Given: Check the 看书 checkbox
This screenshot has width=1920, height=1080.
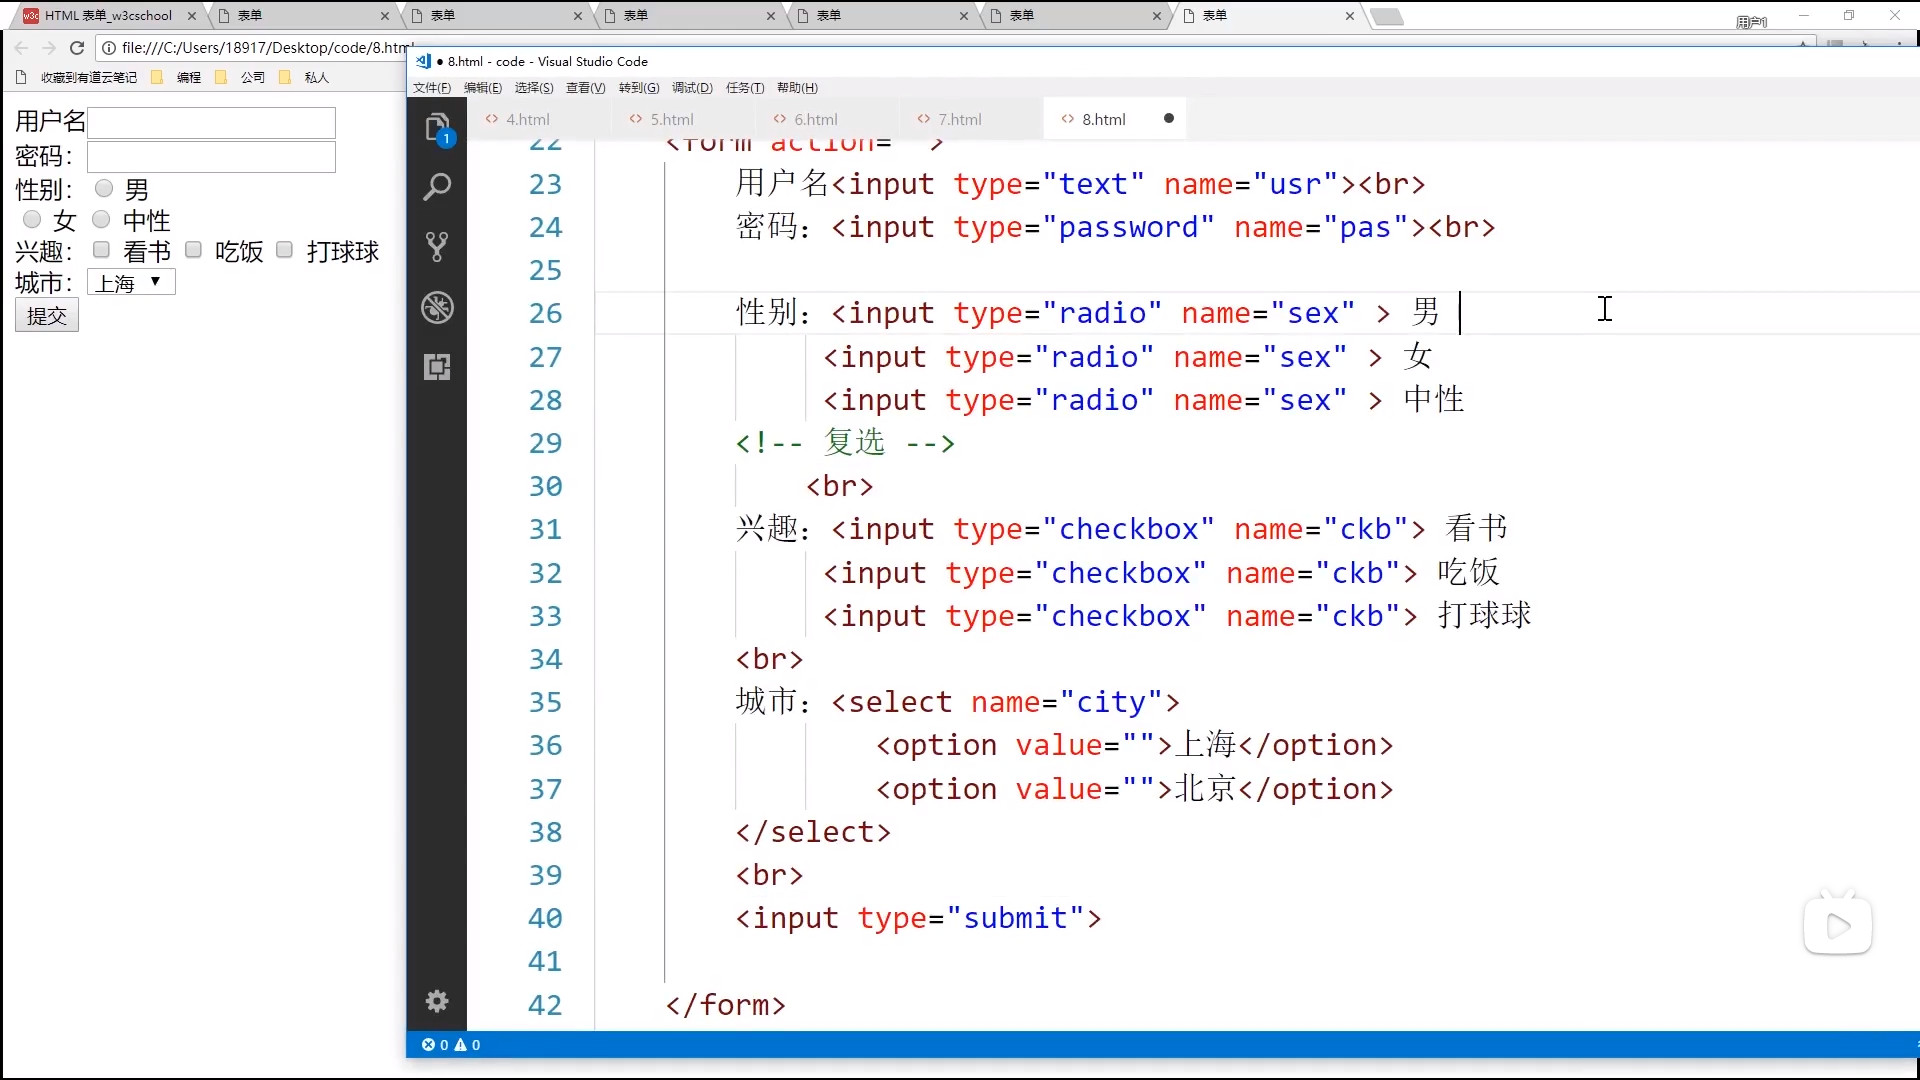Looking at the screenshot, I should click(101, 250).
